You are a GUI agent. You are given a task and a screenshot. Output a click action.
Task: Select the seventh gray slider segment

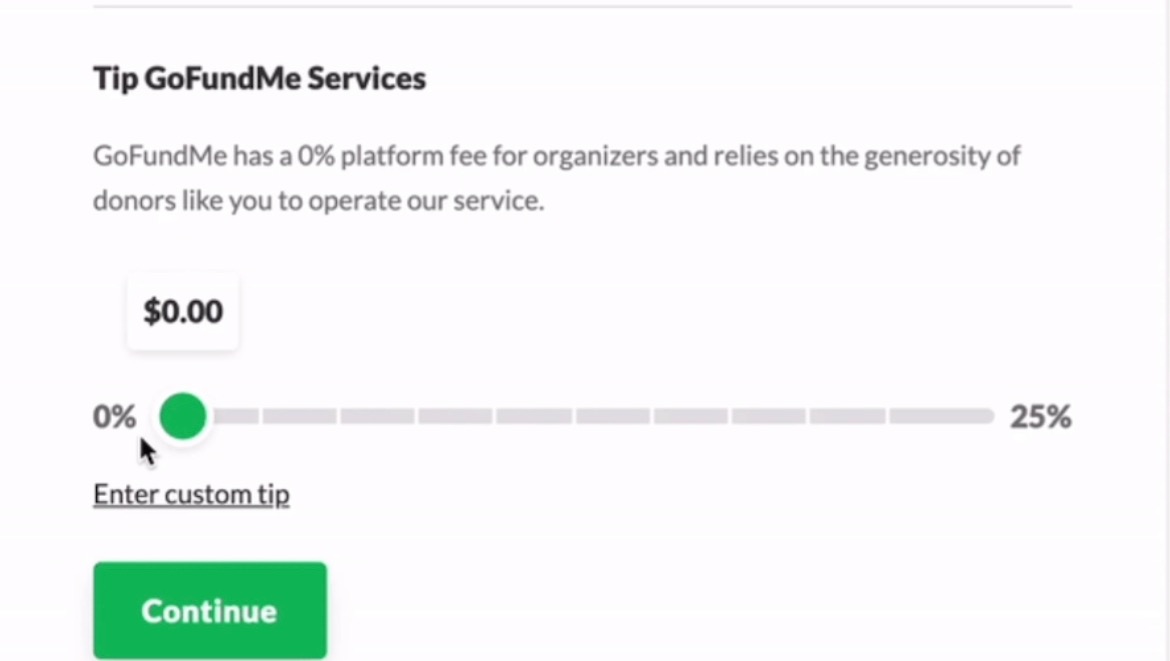click(x=691, y=416)
